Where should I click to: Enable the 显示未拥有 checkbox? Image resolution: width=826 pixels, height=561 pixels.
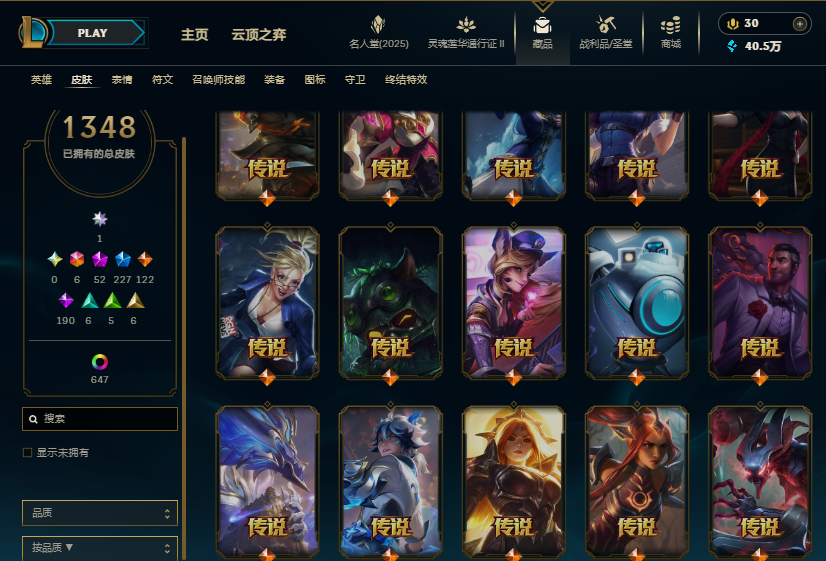(27, 452)
